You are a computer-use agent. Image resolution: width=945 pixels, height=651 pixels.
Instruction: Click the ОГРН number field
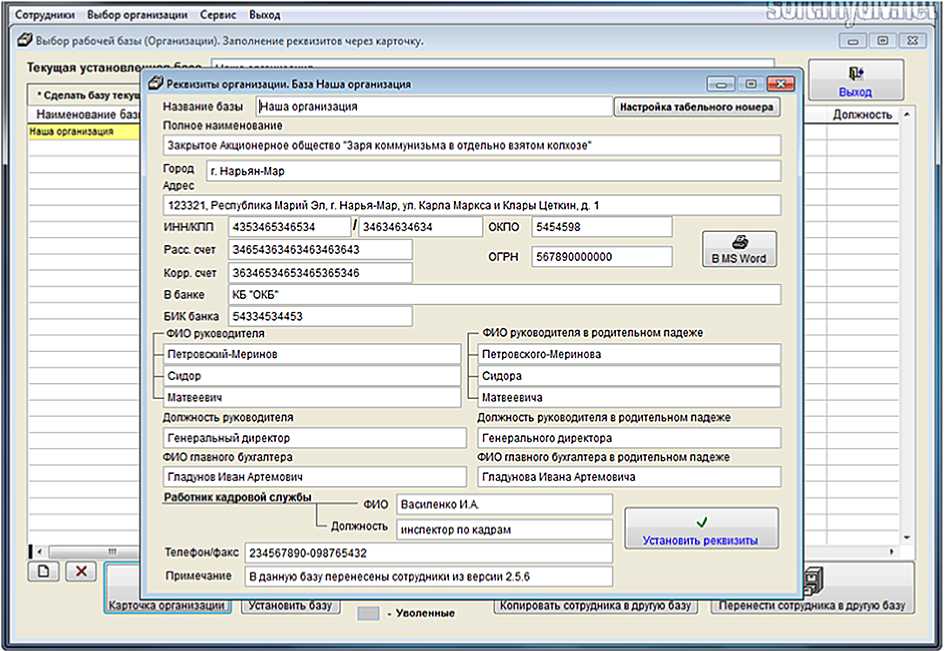click(x=602, y=257)
